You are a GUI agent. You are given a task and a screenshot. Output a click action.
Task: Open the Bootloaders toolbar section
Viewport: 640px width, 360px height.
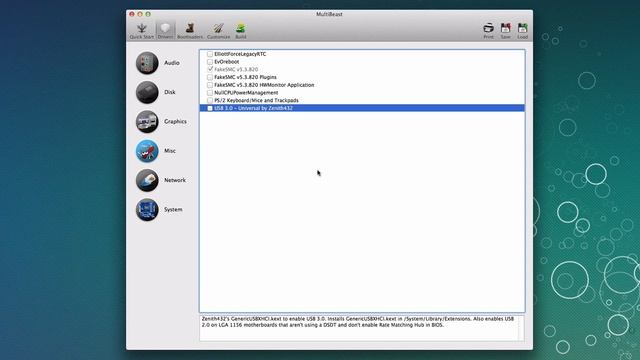click(x=190, y=31)
